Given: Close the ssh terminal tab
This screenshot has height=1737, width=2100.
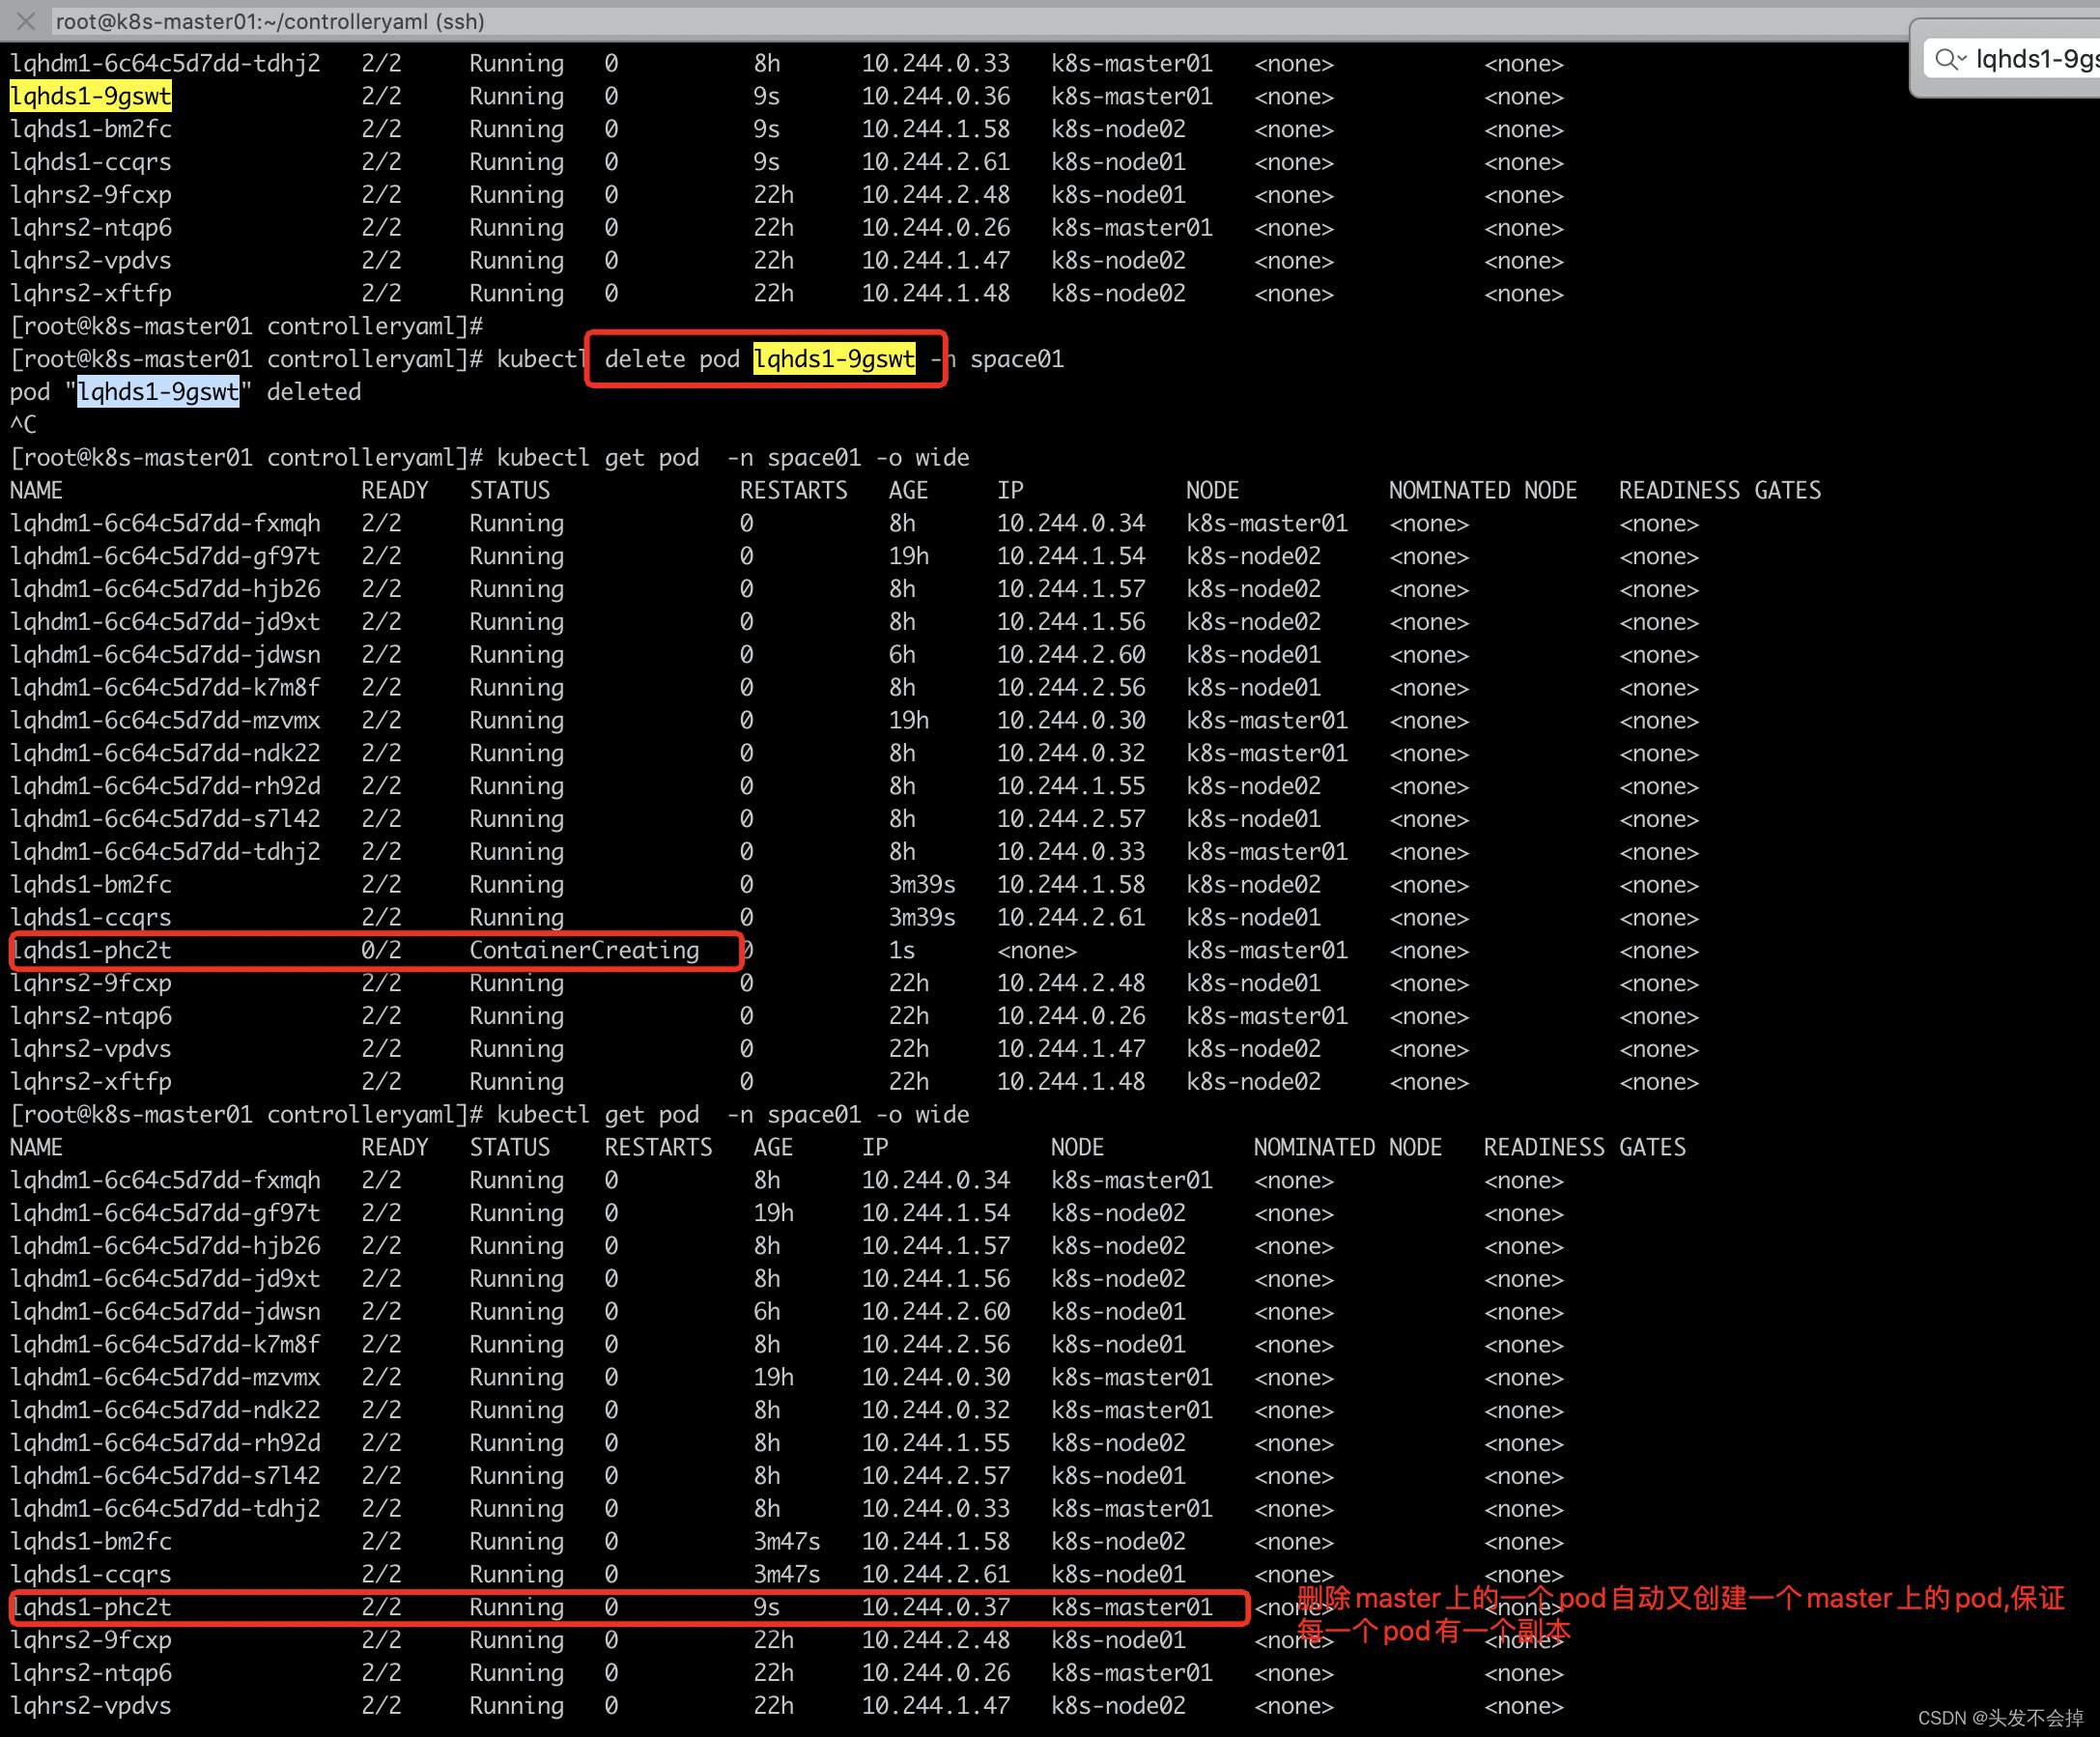Looking at the screenshot, I should tap(26, 21).
